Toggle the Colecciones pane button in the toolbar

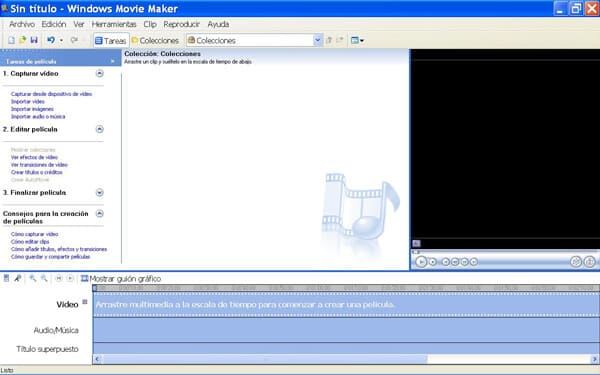coord(155,41)
